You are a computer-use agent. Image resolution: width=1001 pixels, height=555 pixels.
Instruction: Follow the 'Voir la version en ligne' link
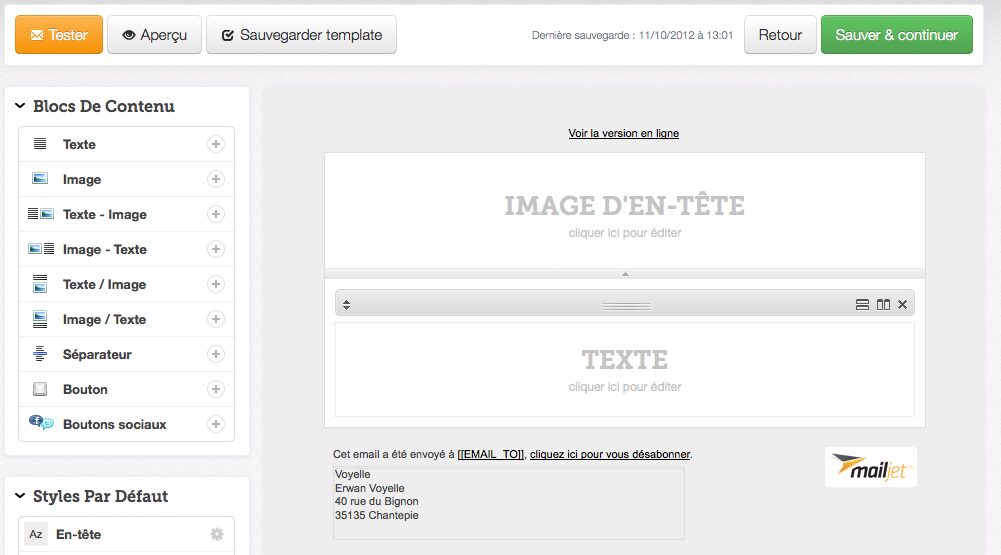(x=624, y=133)
